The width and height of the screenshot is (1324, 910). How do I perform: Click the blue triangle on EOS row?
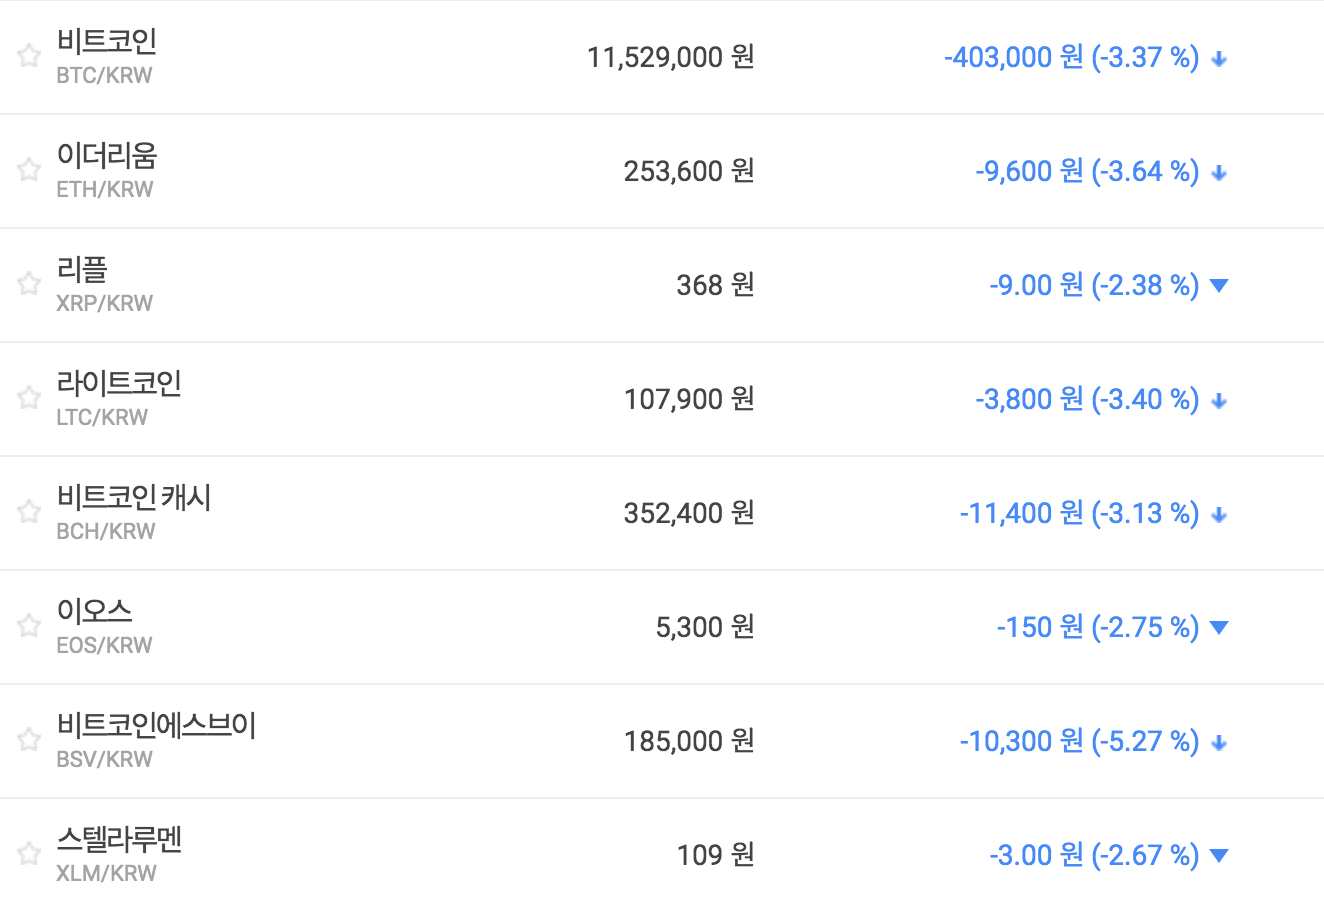pyautogui.click(x=1218, y=628)
